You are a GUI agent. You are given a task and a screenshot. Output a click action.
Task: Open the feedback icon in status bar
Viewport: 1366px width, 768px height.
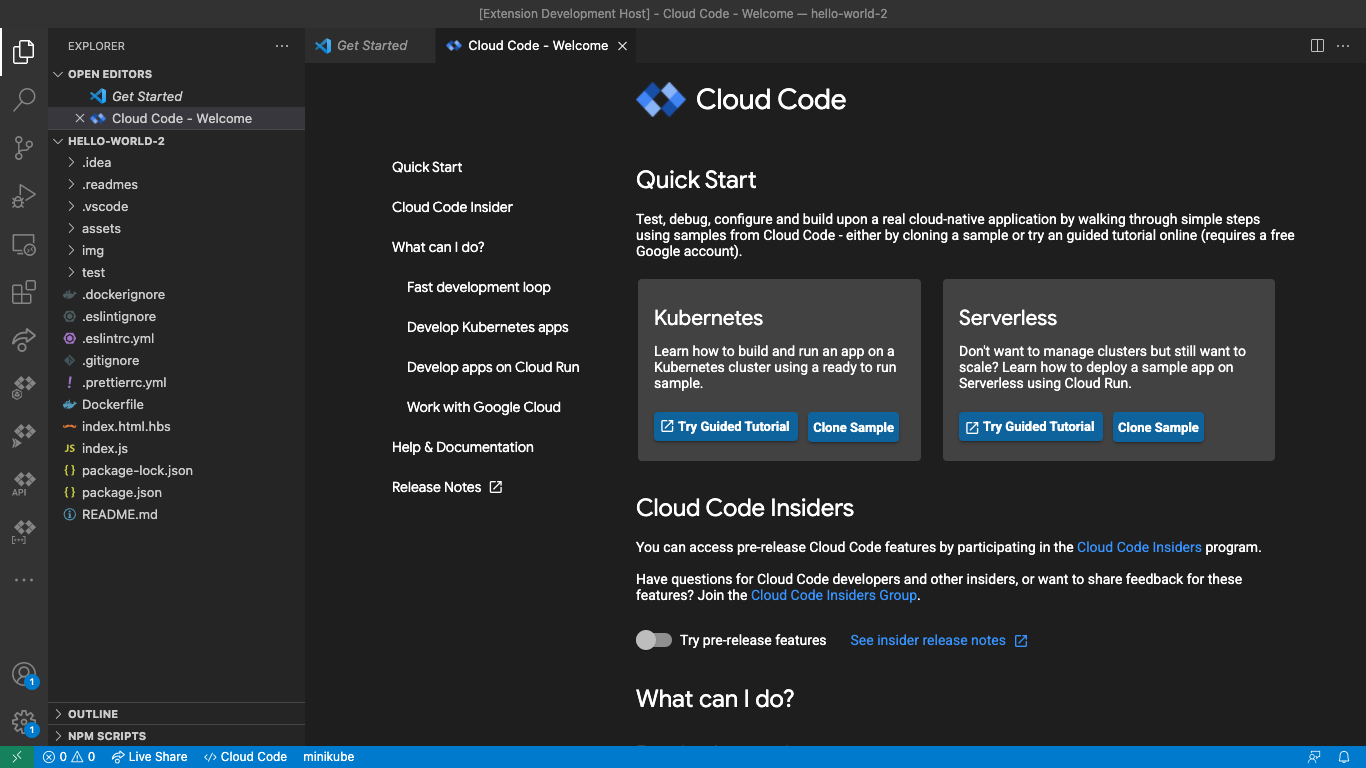1314,757
